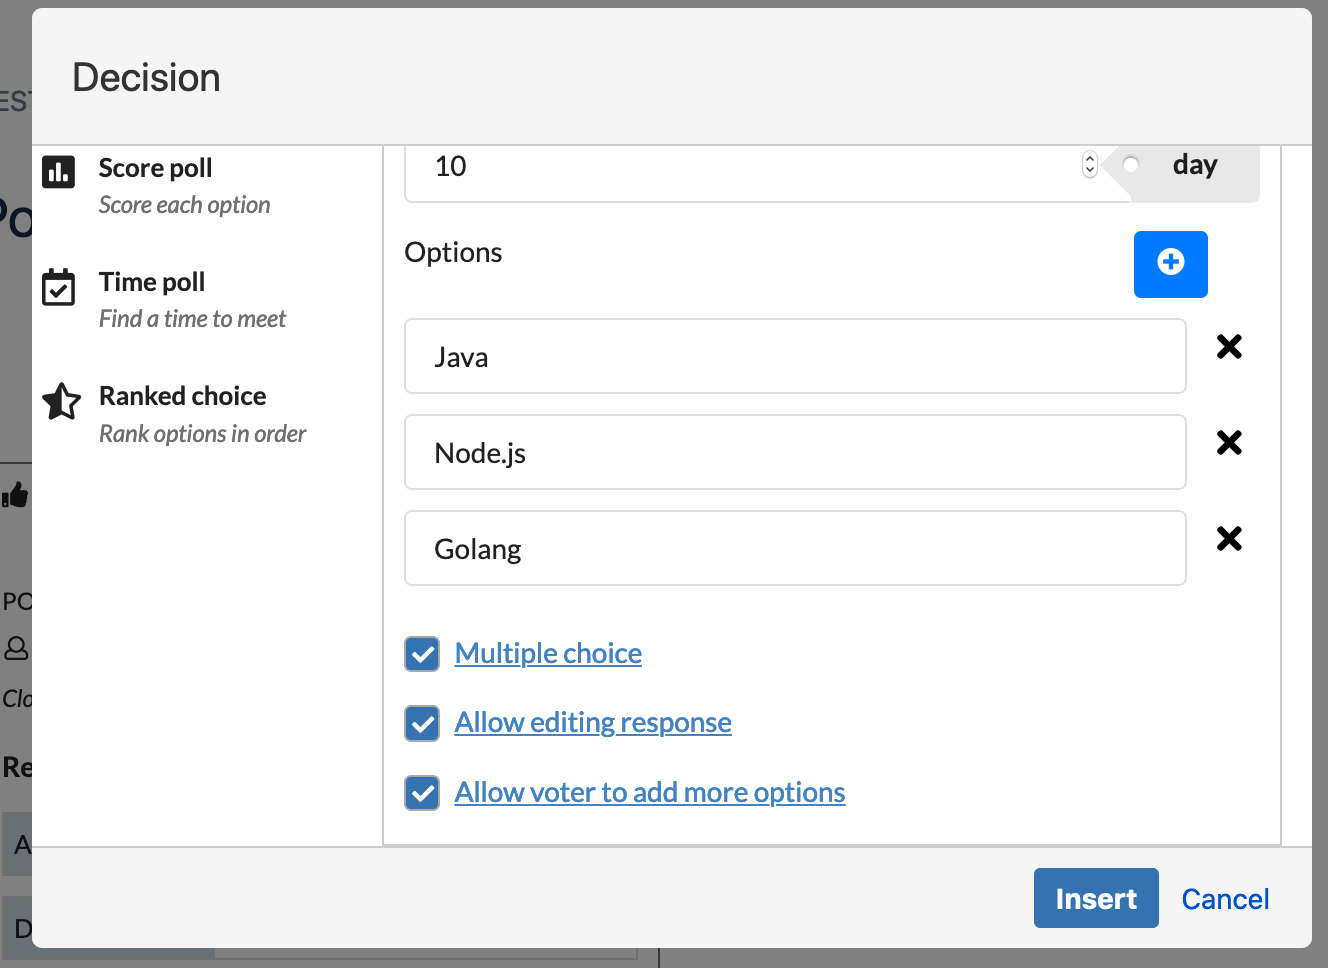Uncheck the Multiple choice checkbox

tap(422, 654)
